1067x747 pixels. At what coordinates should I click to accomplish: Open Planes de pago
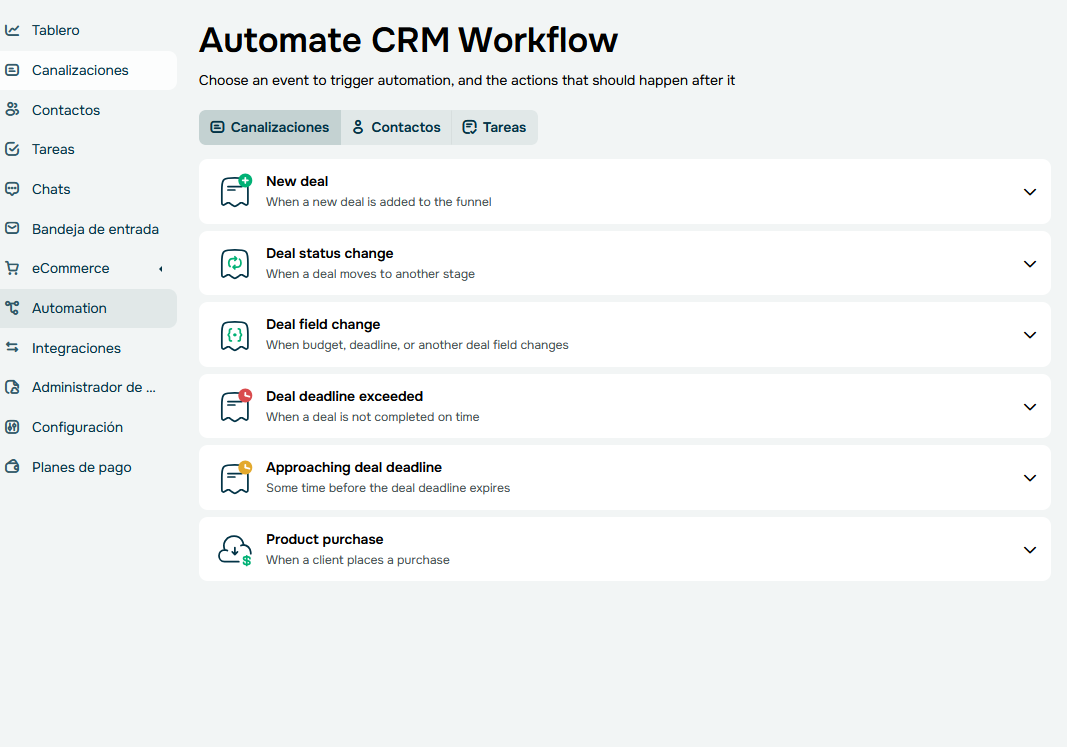click(x=82, y=467)
